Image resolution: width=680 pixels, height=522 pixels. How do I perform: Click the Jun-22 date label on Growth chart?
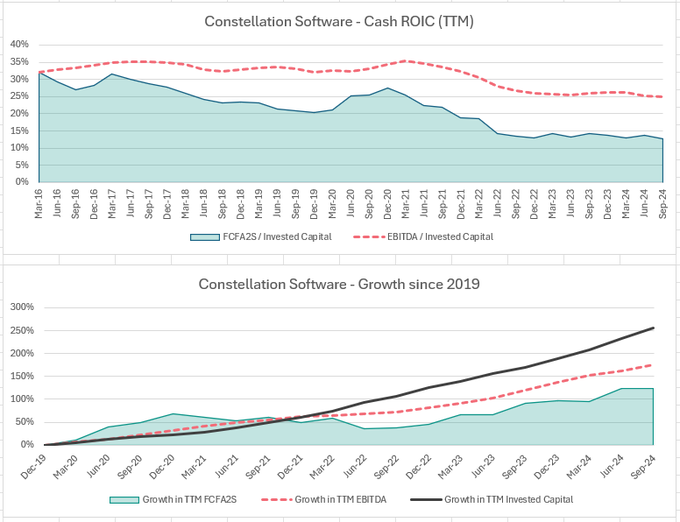354,466
